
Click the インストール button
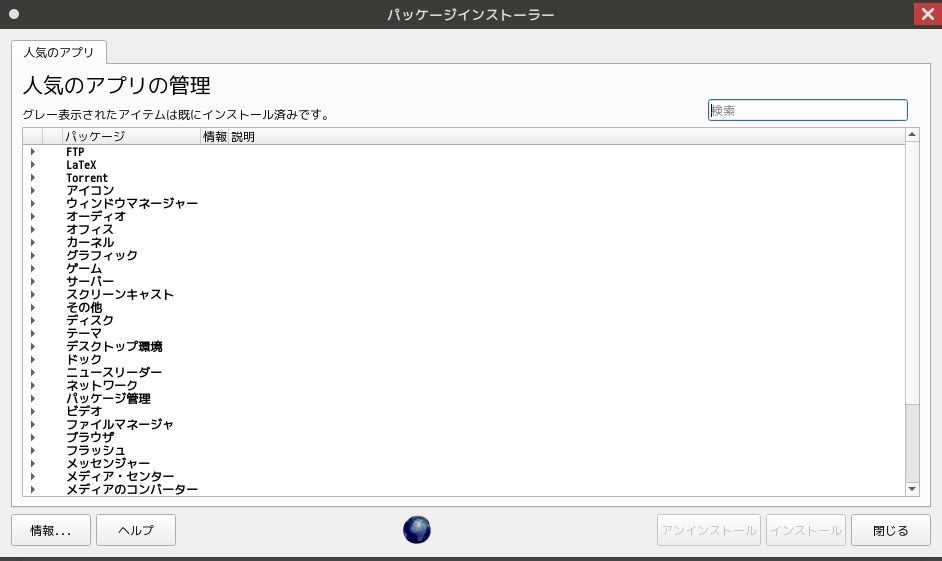[806, 530]
